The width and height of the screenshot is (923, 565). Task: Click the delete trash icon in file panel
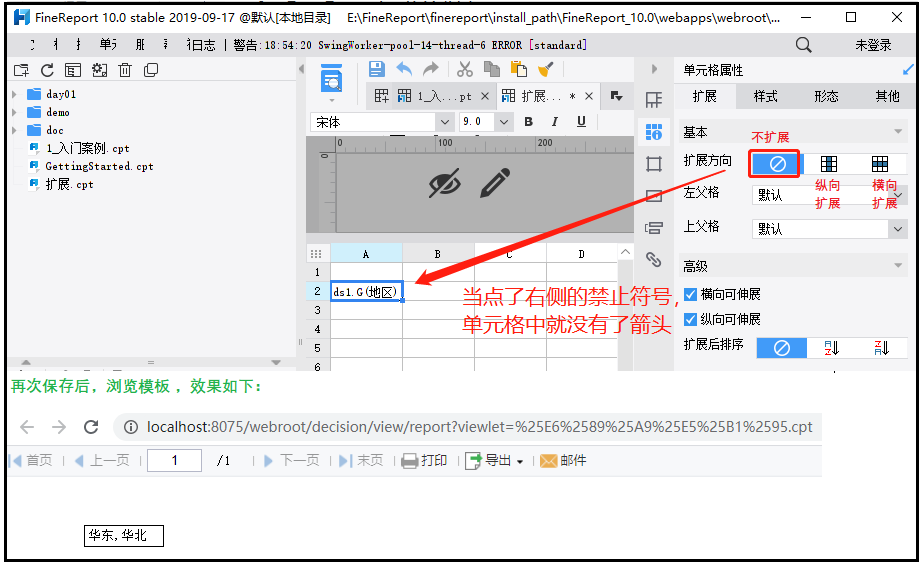click(x=125, y=70)
